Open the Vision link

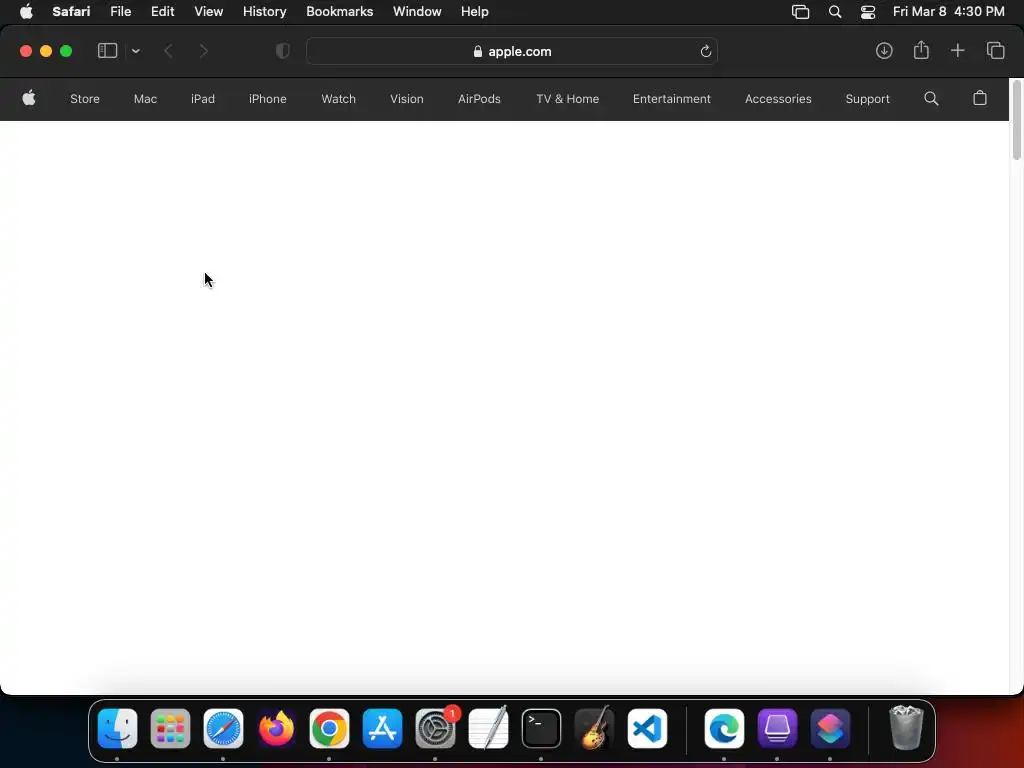point(407,99)
